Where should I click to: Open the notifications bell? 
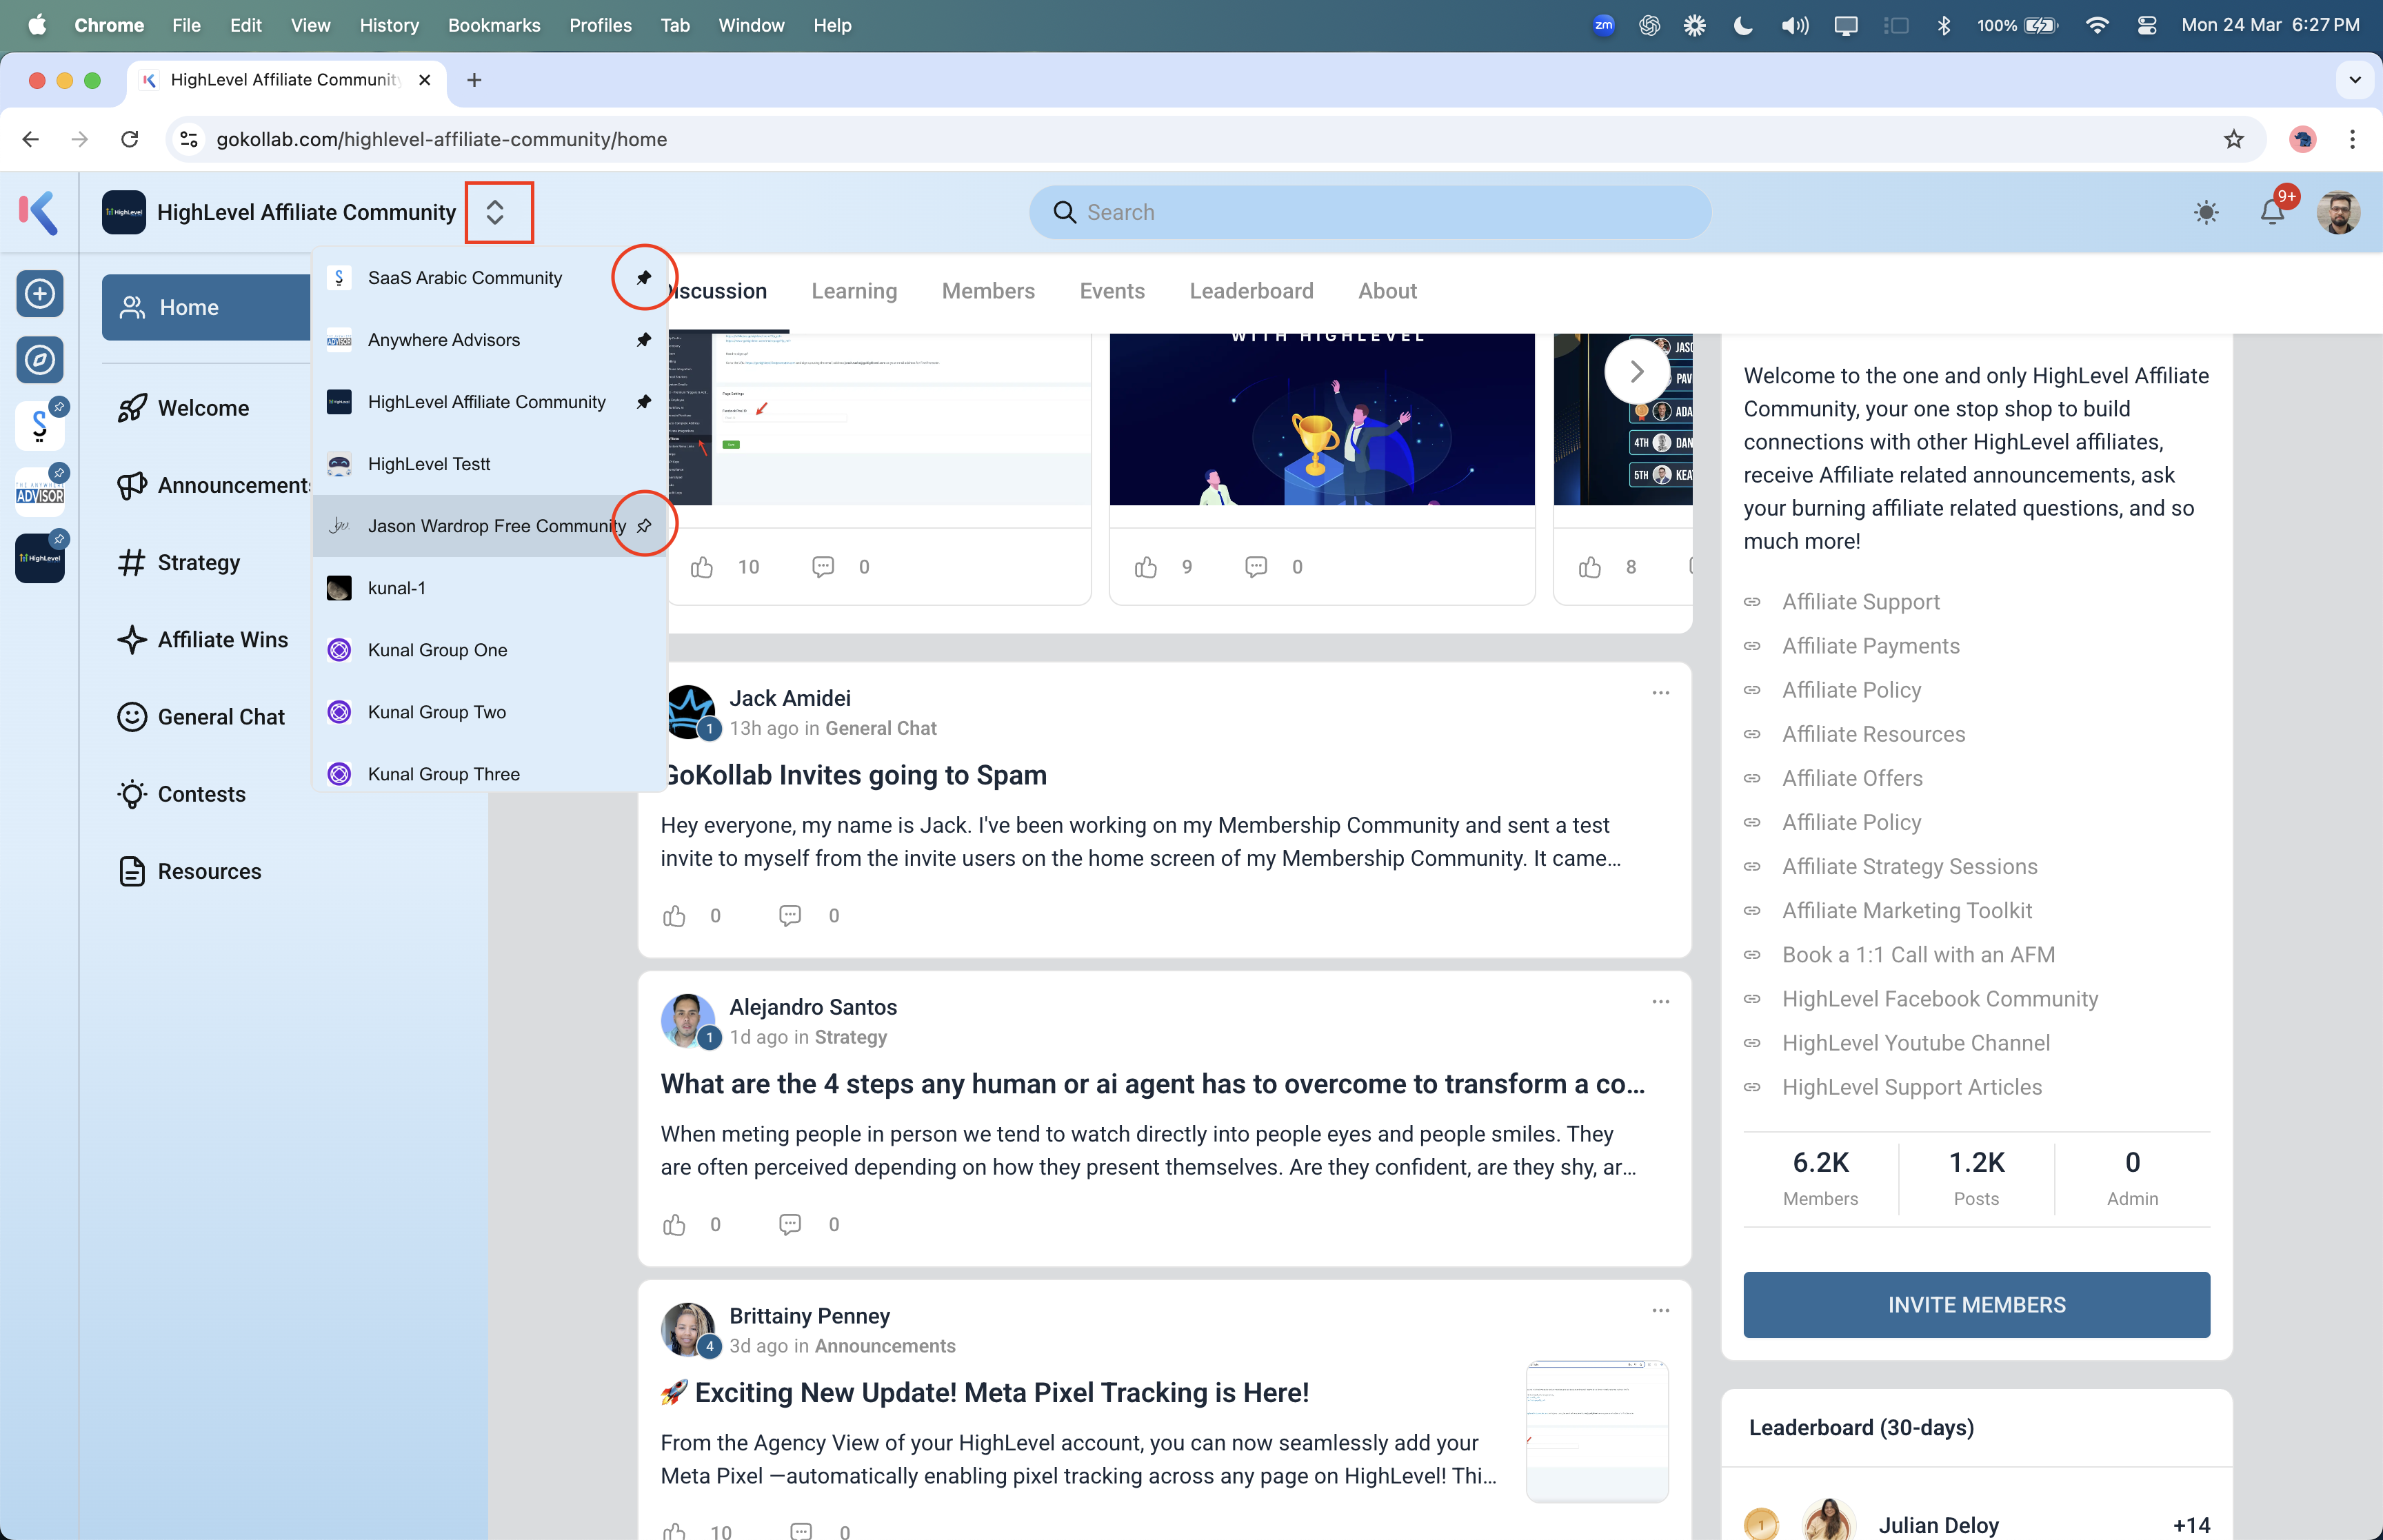[2271, 212]
